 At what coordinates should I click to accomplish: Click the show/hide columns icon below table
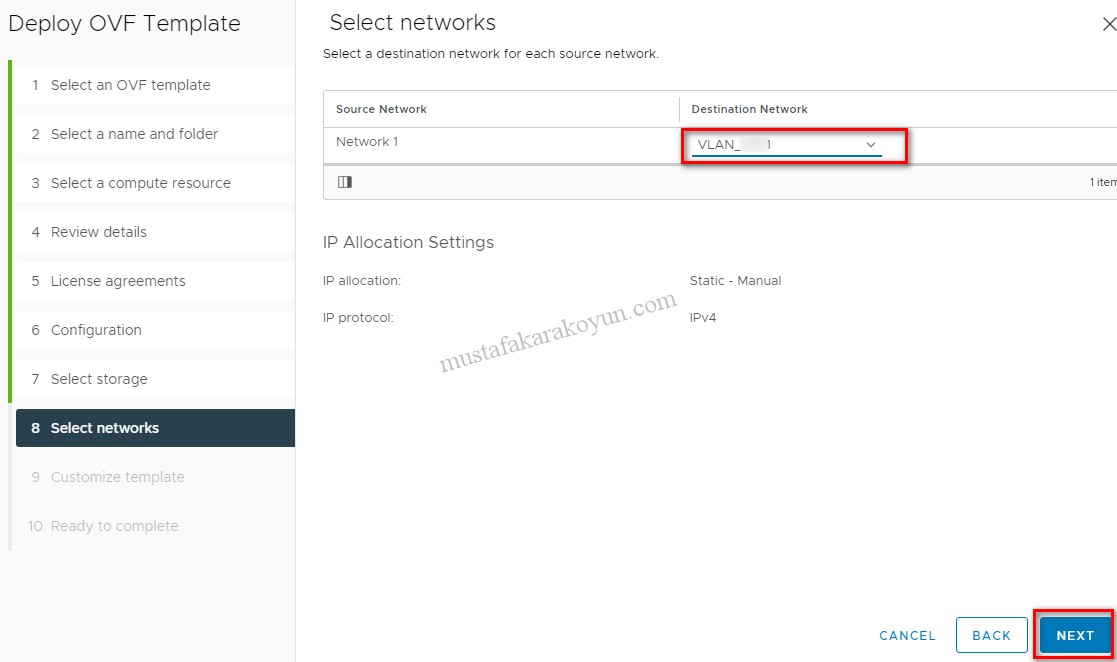click(x=345, y=182)
